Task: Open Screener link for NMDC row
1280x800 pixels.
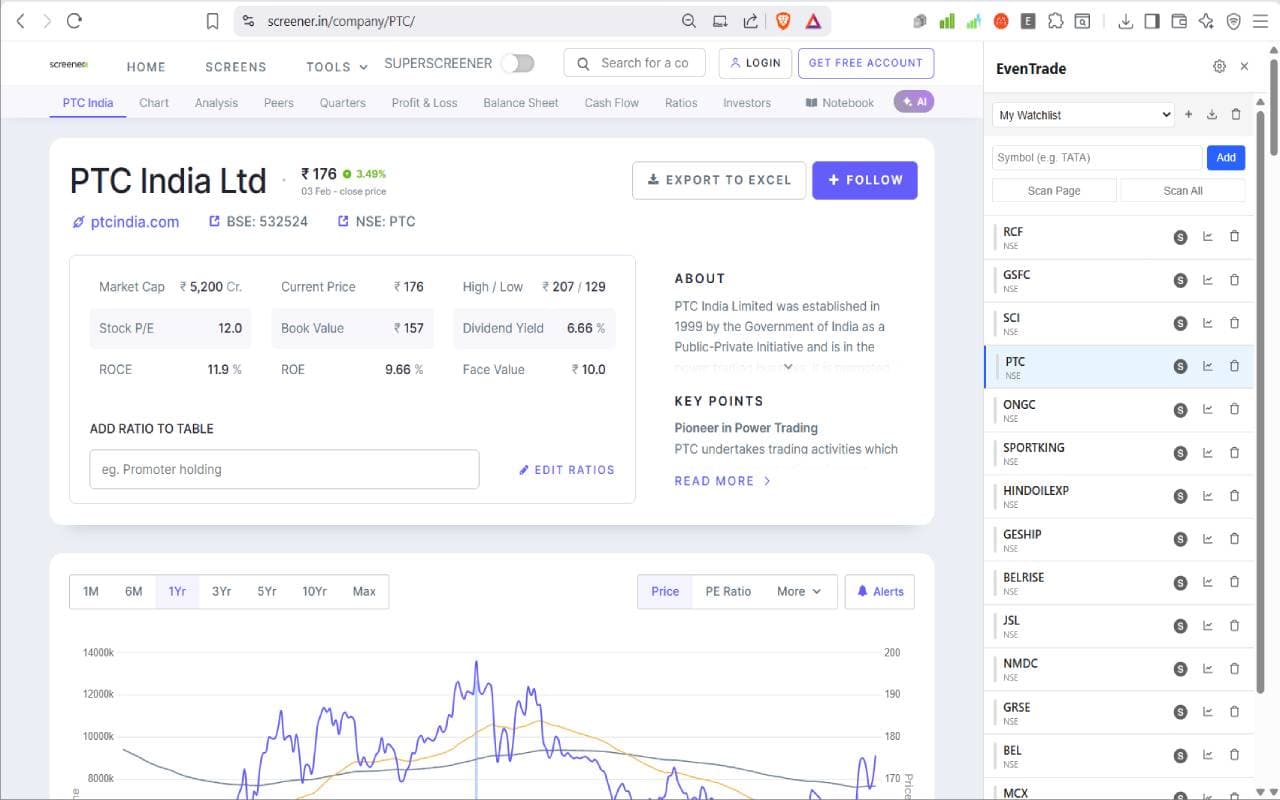Action: (x=1180, y=669)
